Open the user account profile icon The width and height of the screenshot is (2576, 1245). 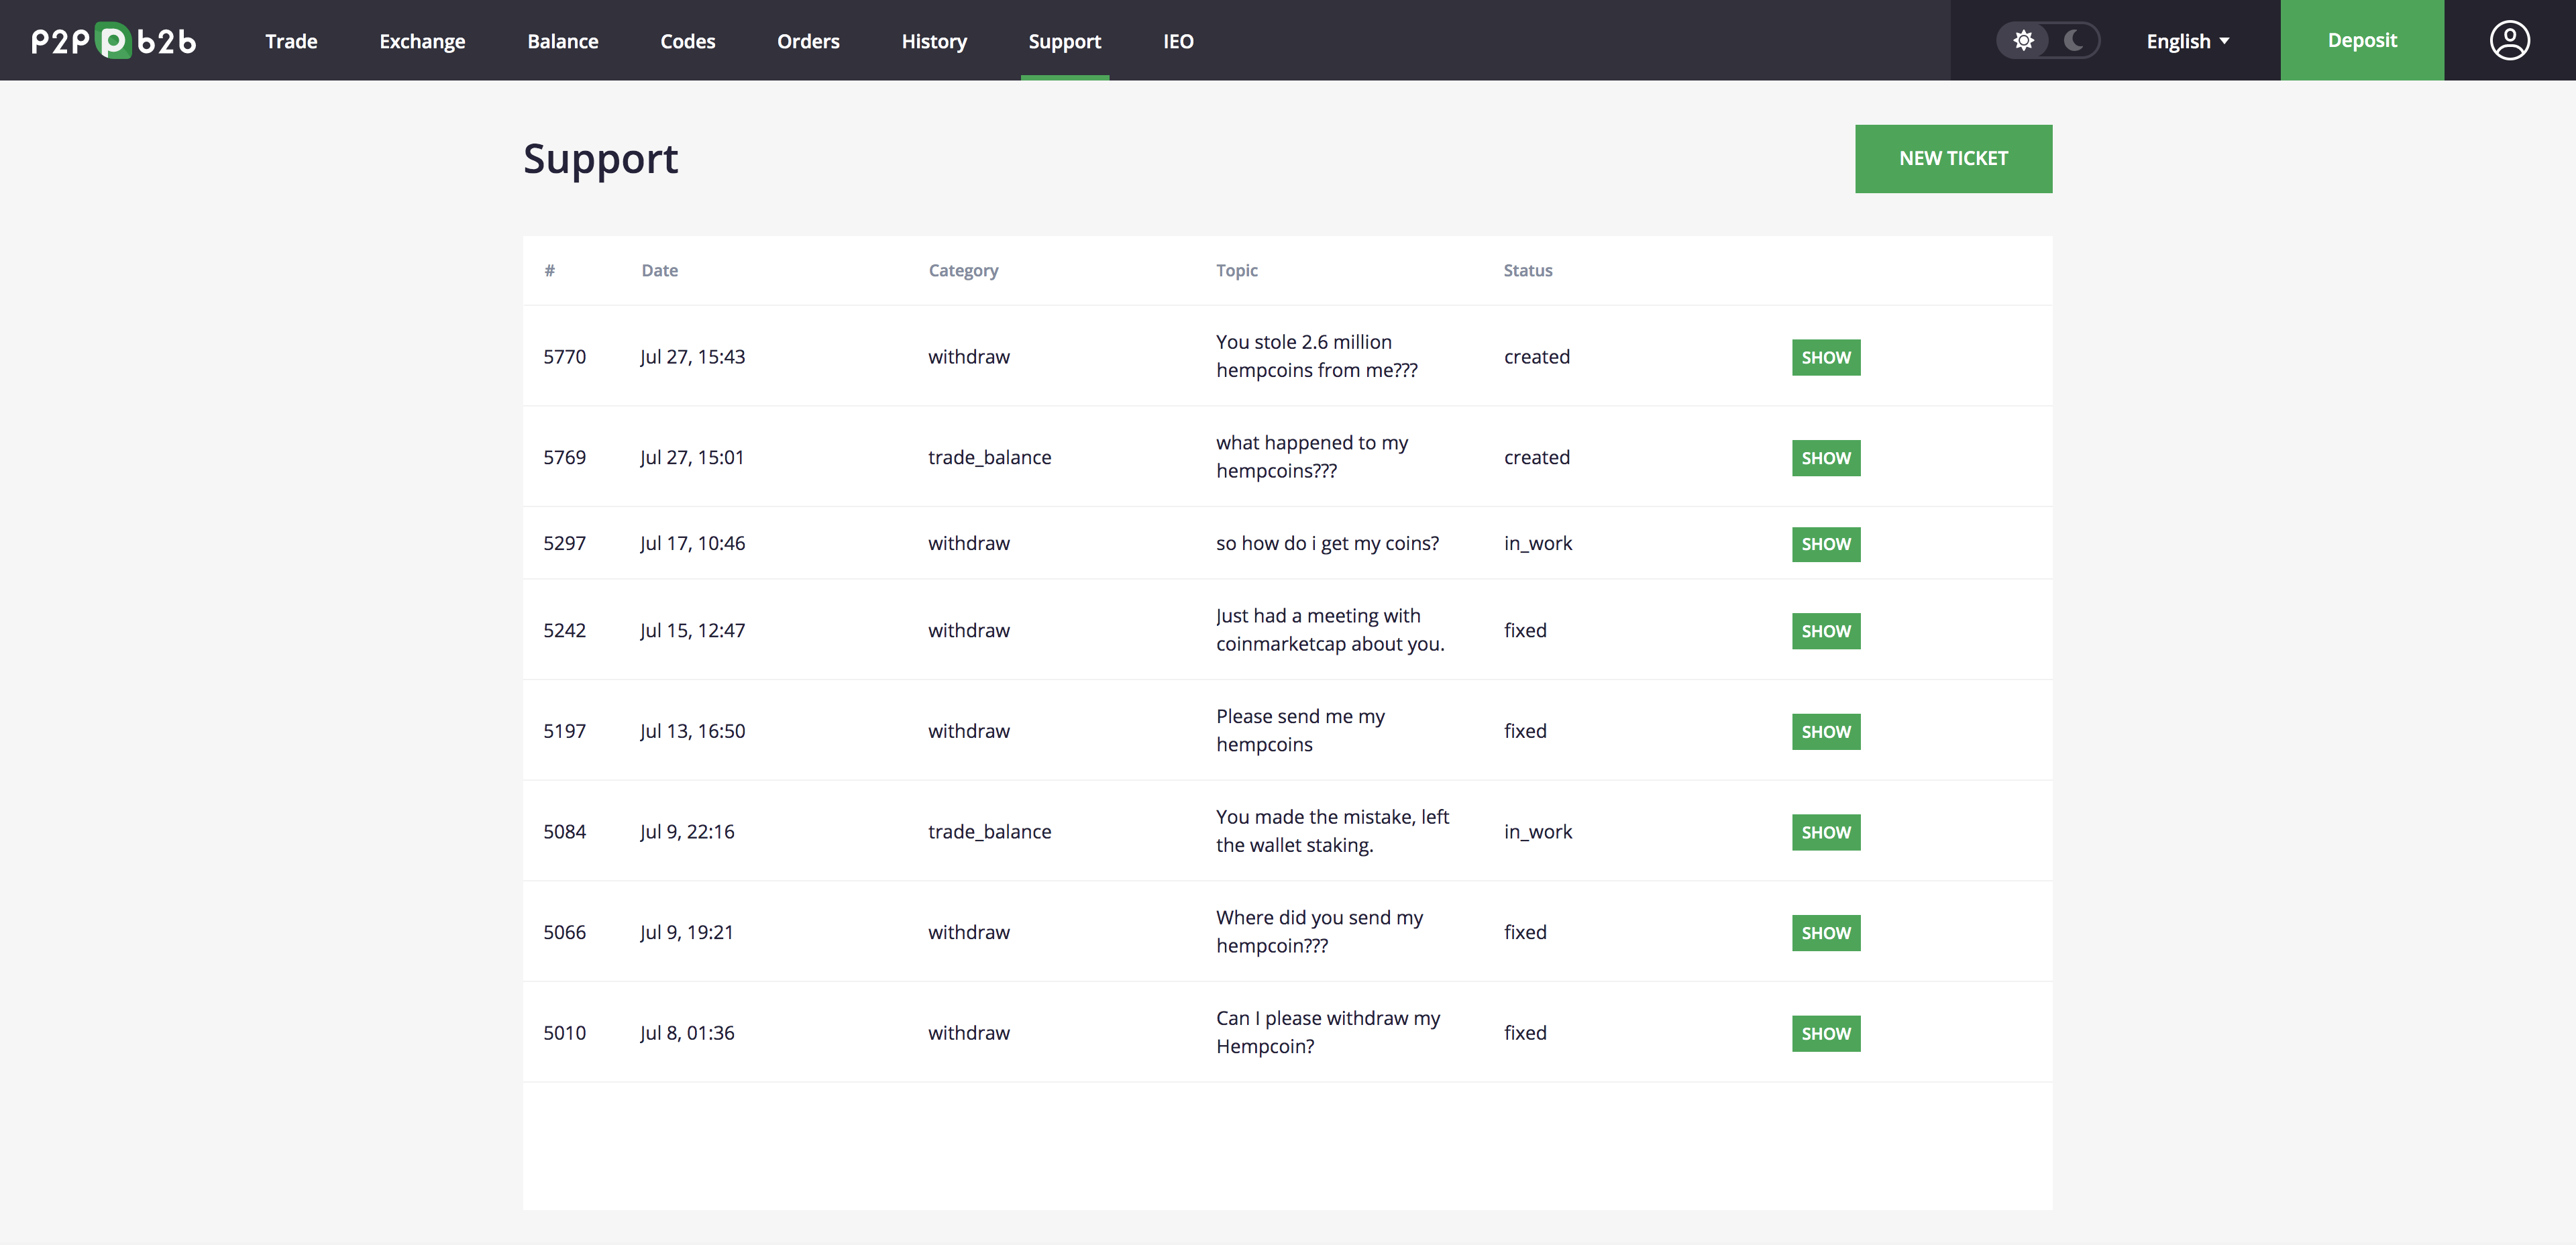2509,41
